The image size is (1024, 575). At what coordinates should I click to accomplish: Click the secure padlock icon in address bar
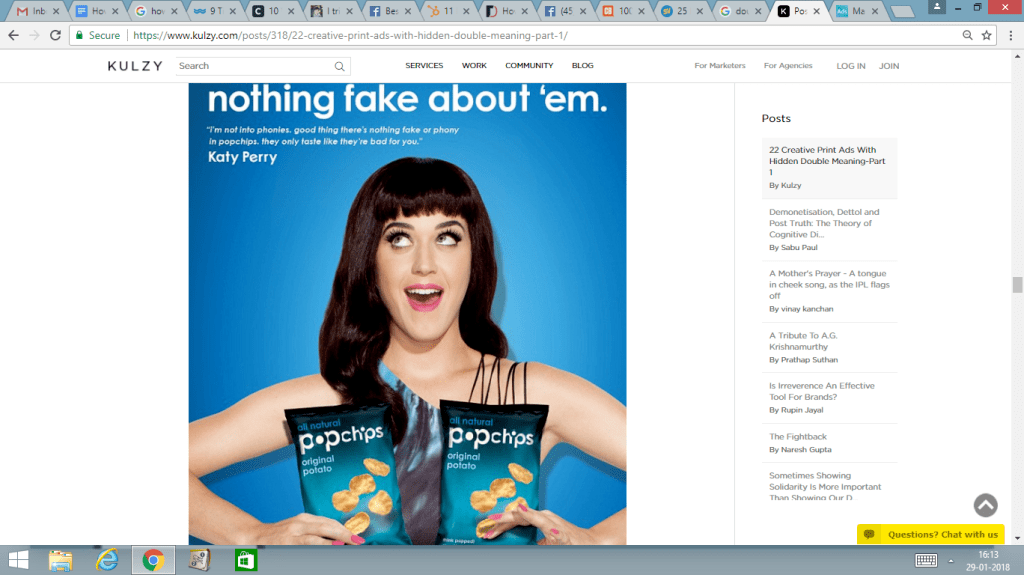pos(79,35)
